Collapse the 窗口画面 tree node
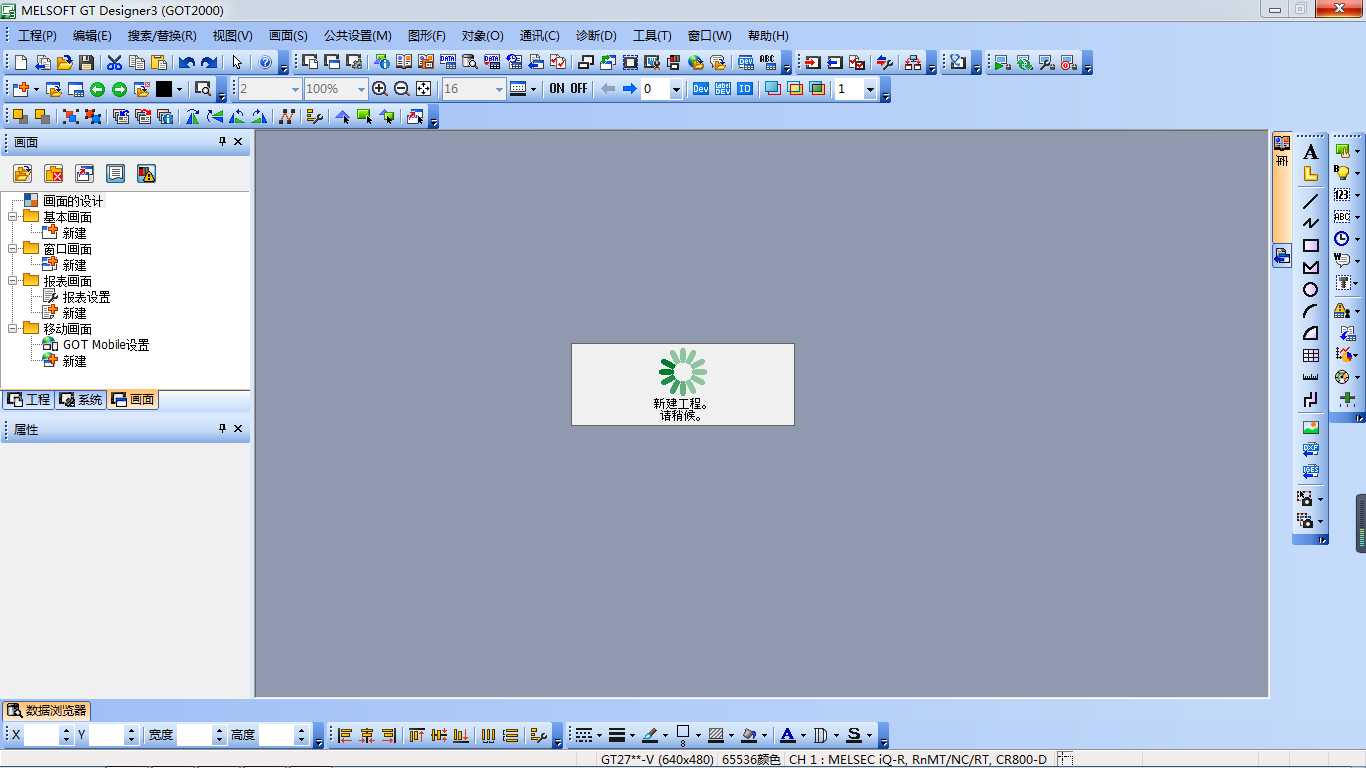 pos(13,249)
